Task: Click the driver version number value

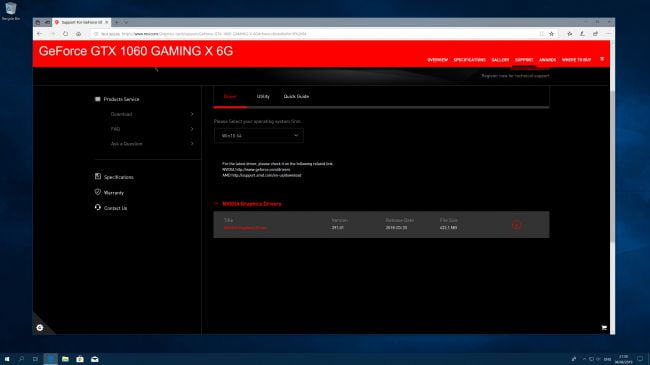Action: [x=337, y=228]
